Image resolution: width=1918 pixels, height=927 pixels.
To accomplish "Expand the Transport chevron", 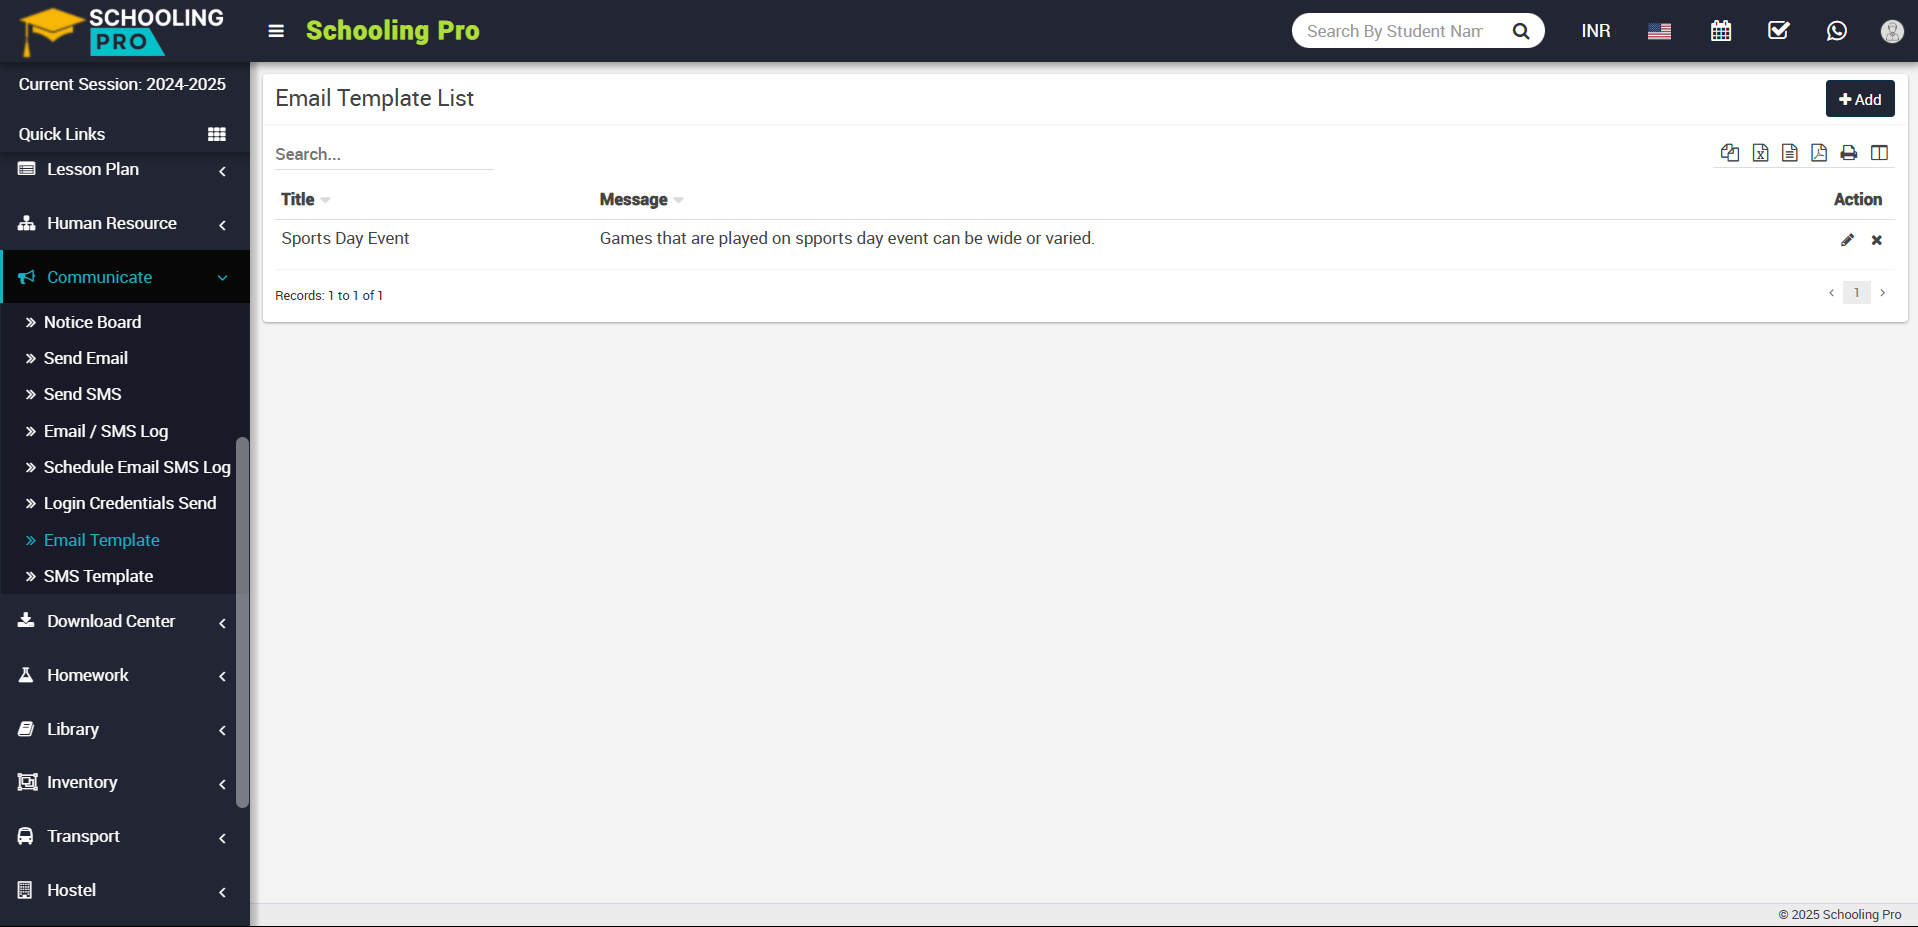I will click(222, 838).
